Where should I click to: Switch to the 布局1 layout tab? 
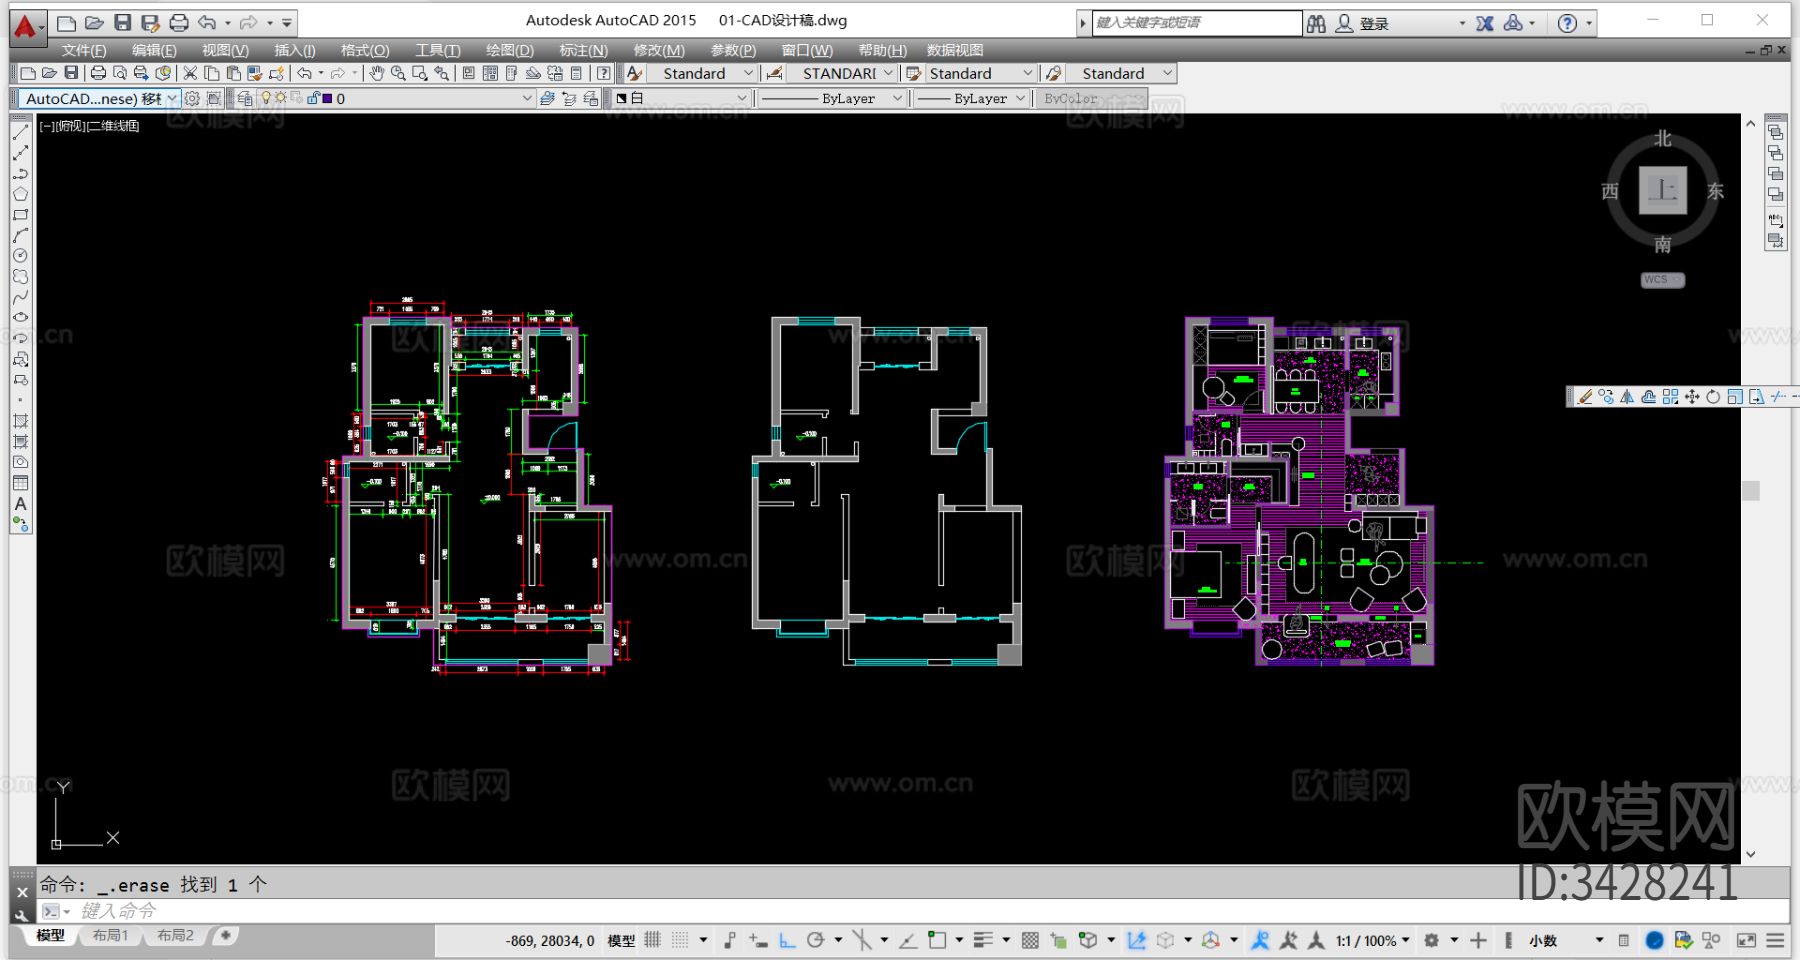pyautogui.click(x=110, y=936)
